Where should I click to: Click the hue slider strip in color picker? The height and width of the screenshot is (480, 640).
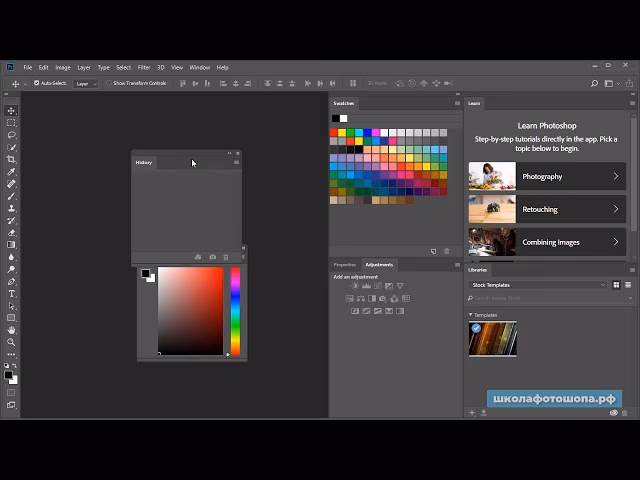pos(236,311)
